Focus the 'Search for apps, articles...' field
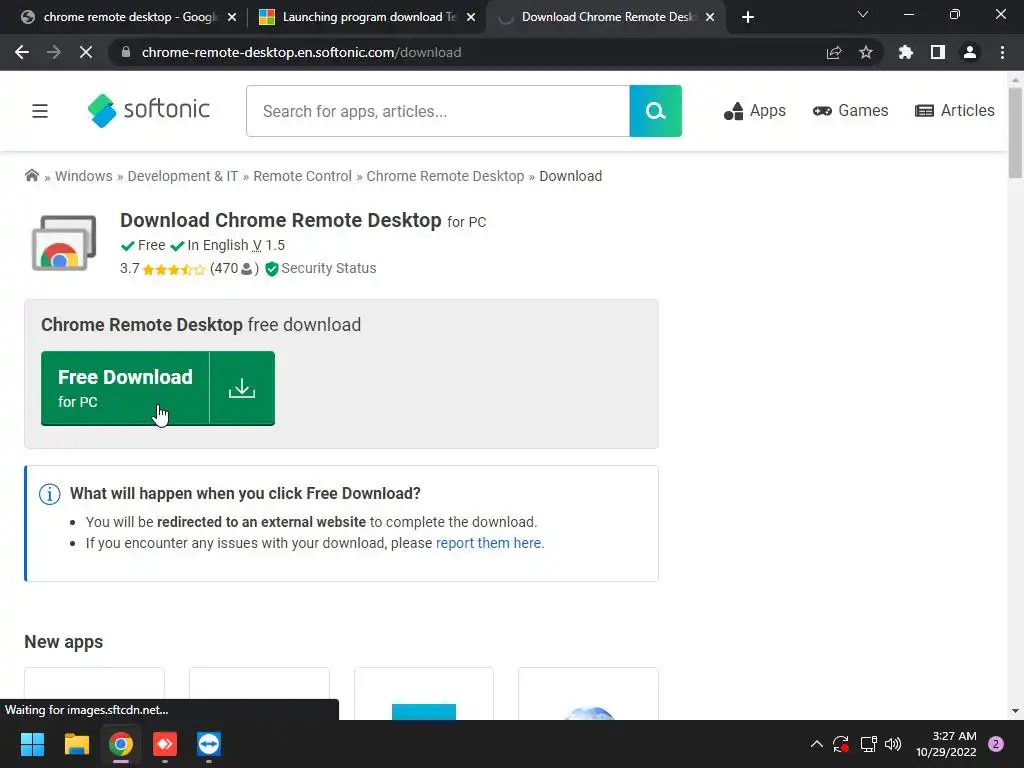The image size is (1024, 768). (x=438, y=111)
